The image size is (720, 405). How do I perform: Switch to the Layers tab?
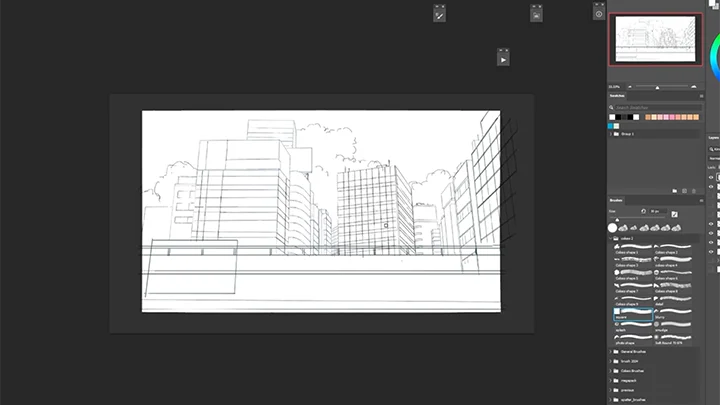[714, 138]
